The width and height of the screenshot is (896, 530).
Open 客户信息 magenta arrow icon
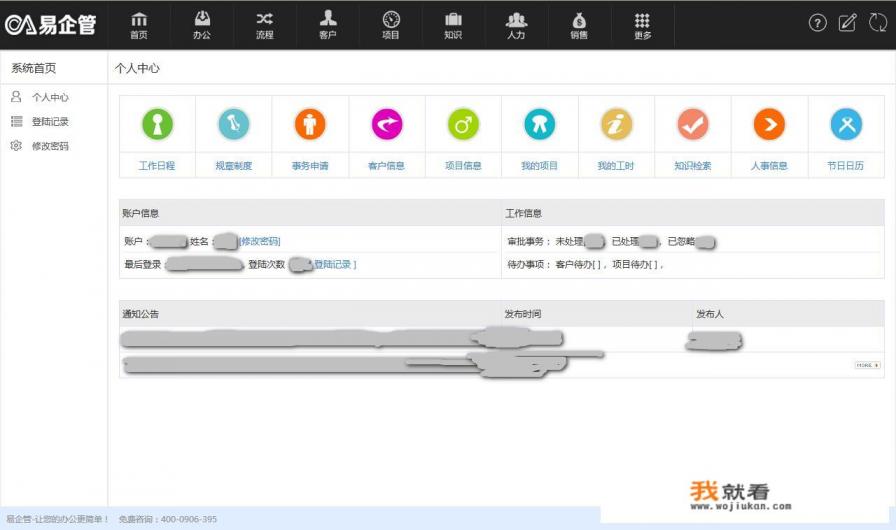pos(387,124)
